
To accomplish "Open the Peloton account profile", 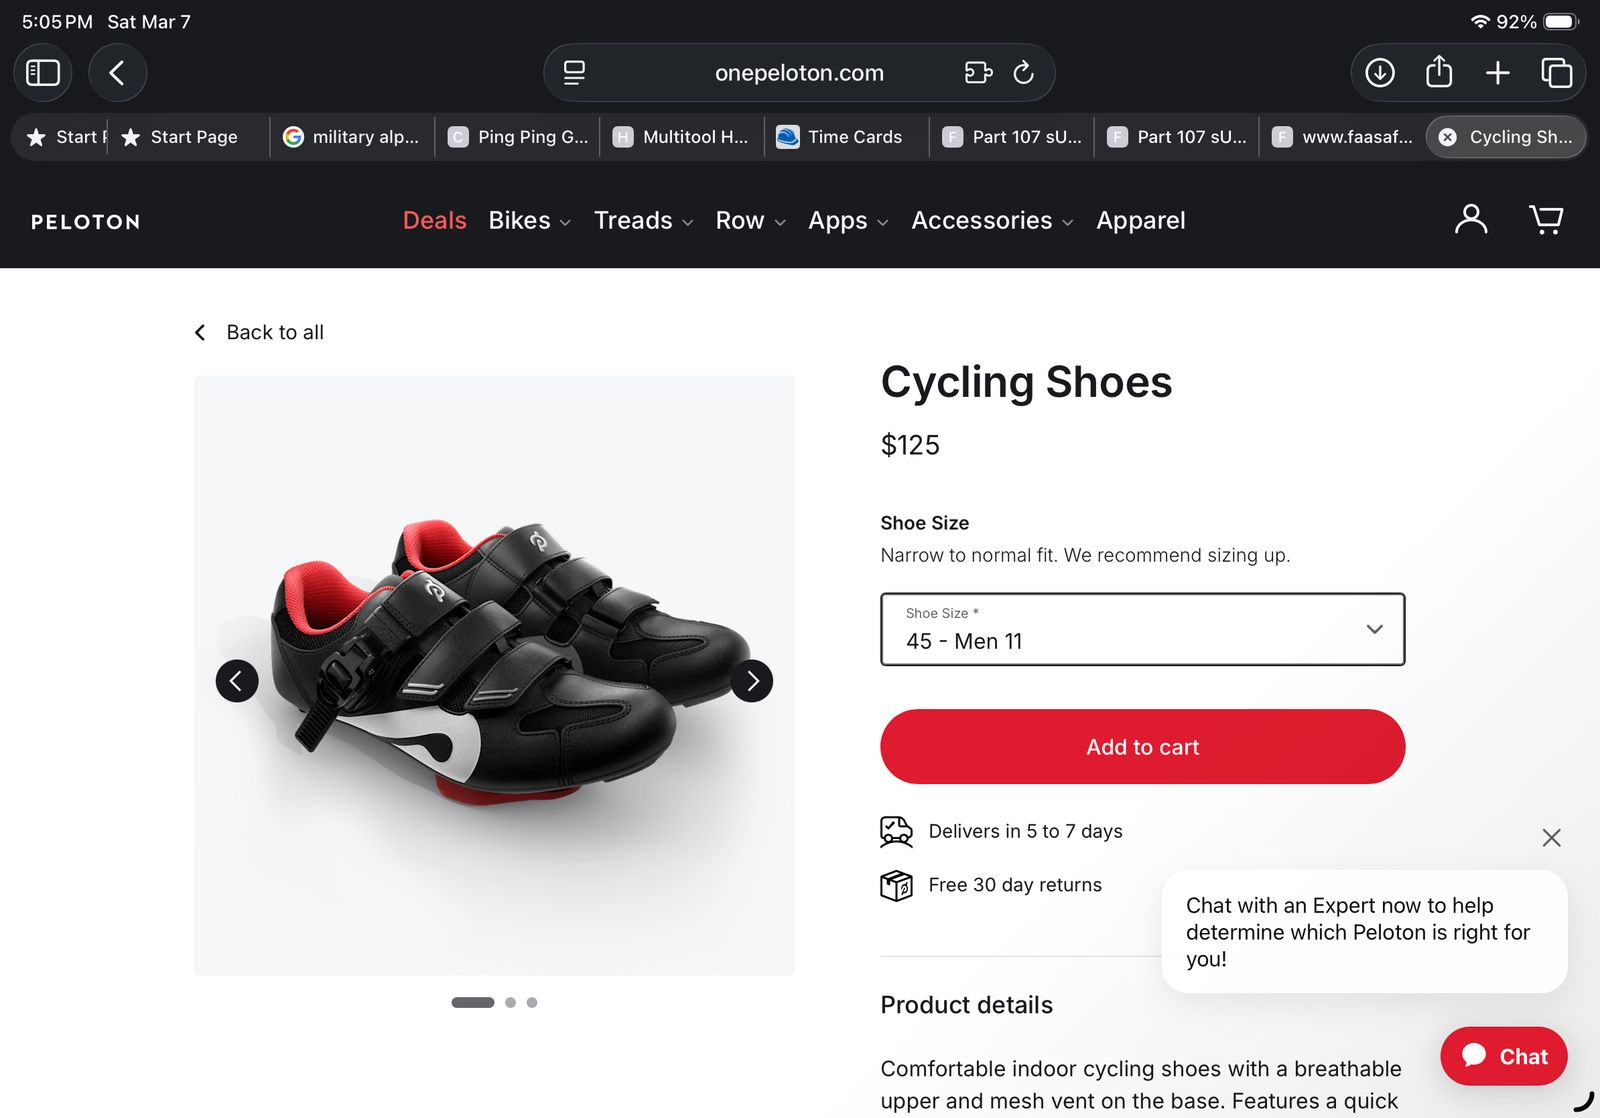I will [x=1471, y=219].
